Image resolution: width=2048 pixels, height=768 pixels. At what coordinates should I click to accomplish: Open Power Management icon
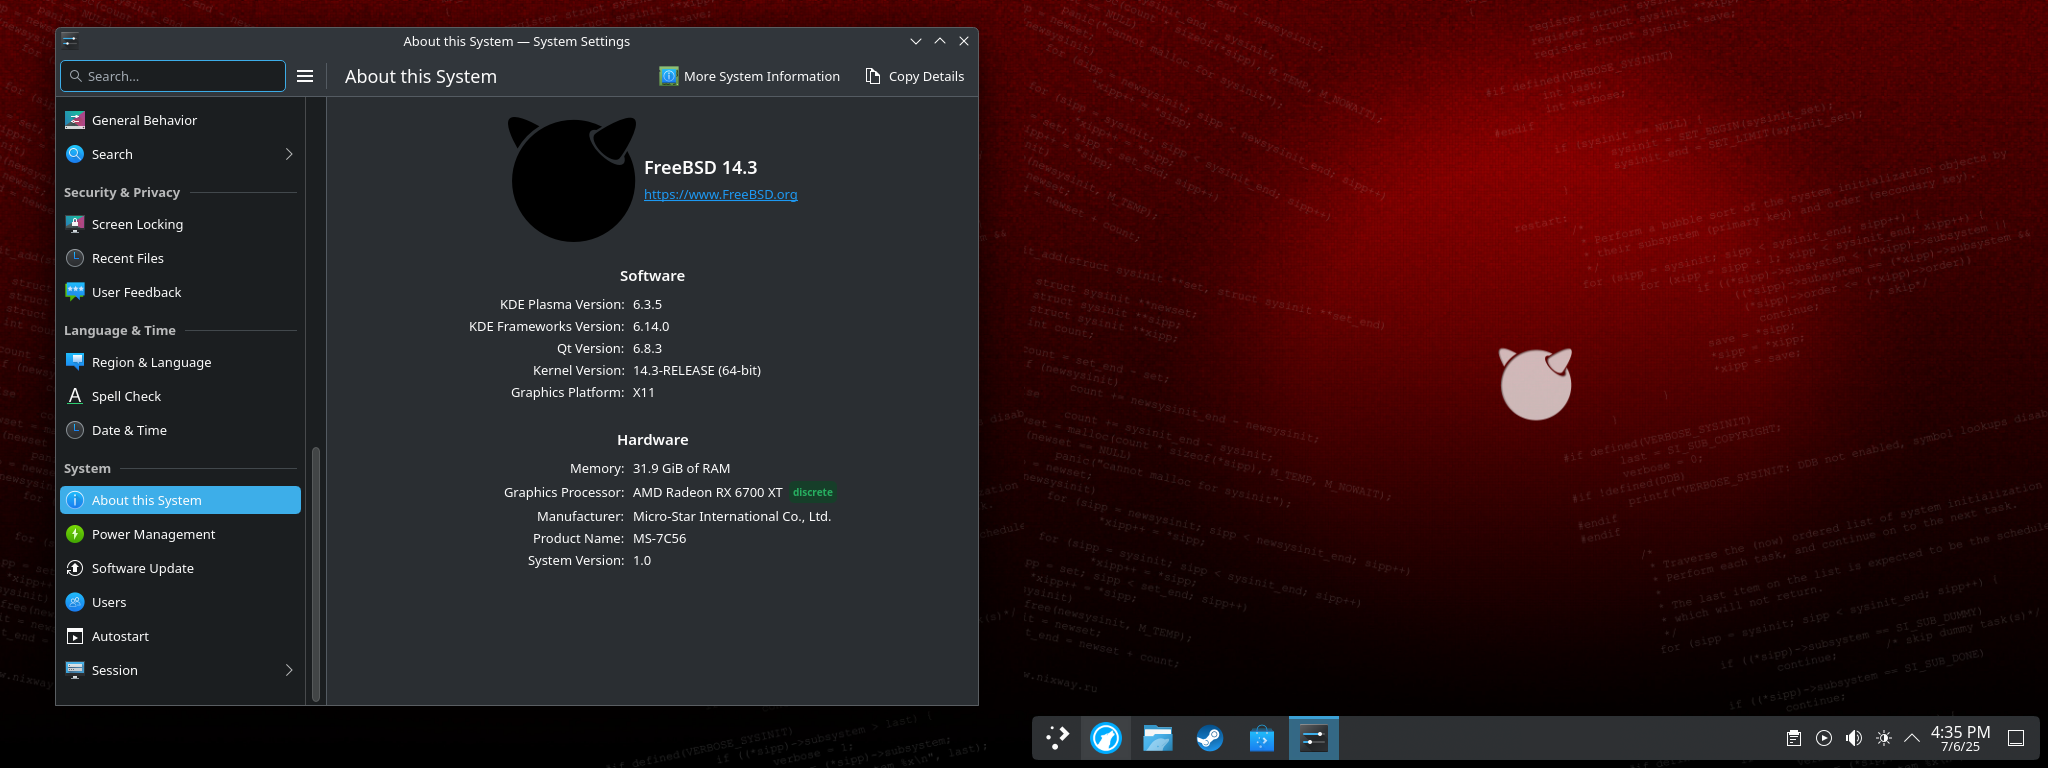point(75,534)
